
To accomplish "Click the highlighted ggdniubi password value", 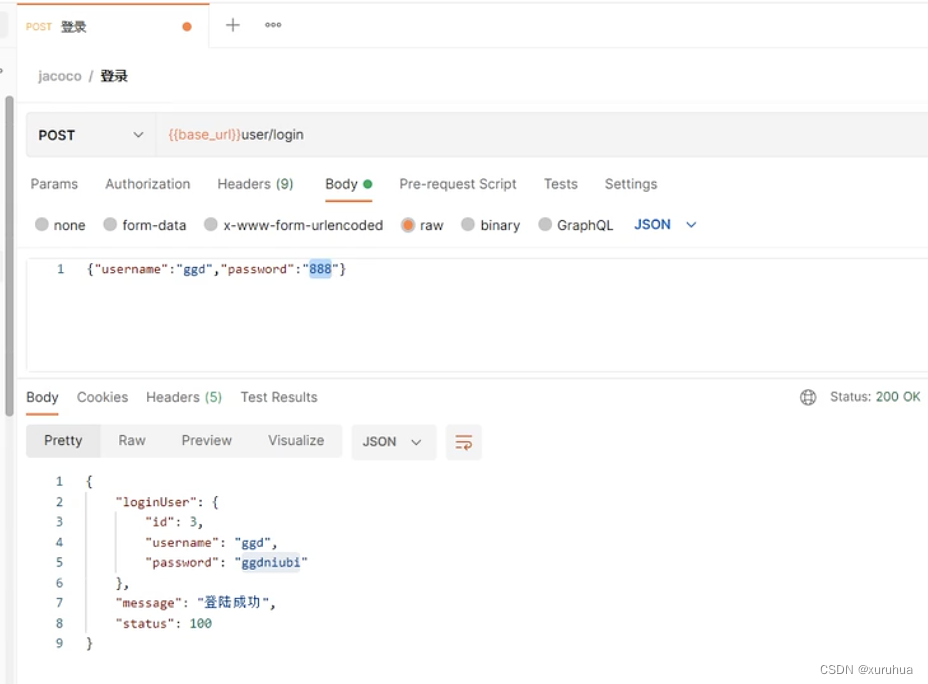I will coord(270,562).
